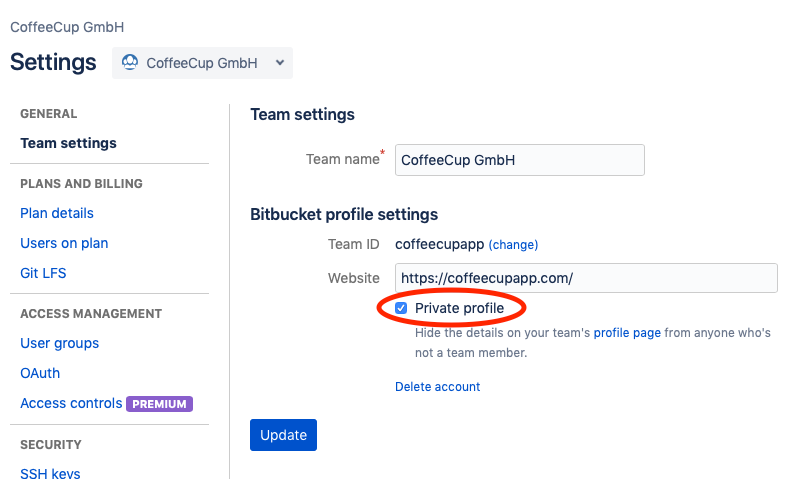Image resolution: width=792 pixels, height=479 pixels.
Task: Open OAuth settings
Action: pos(40,373)
